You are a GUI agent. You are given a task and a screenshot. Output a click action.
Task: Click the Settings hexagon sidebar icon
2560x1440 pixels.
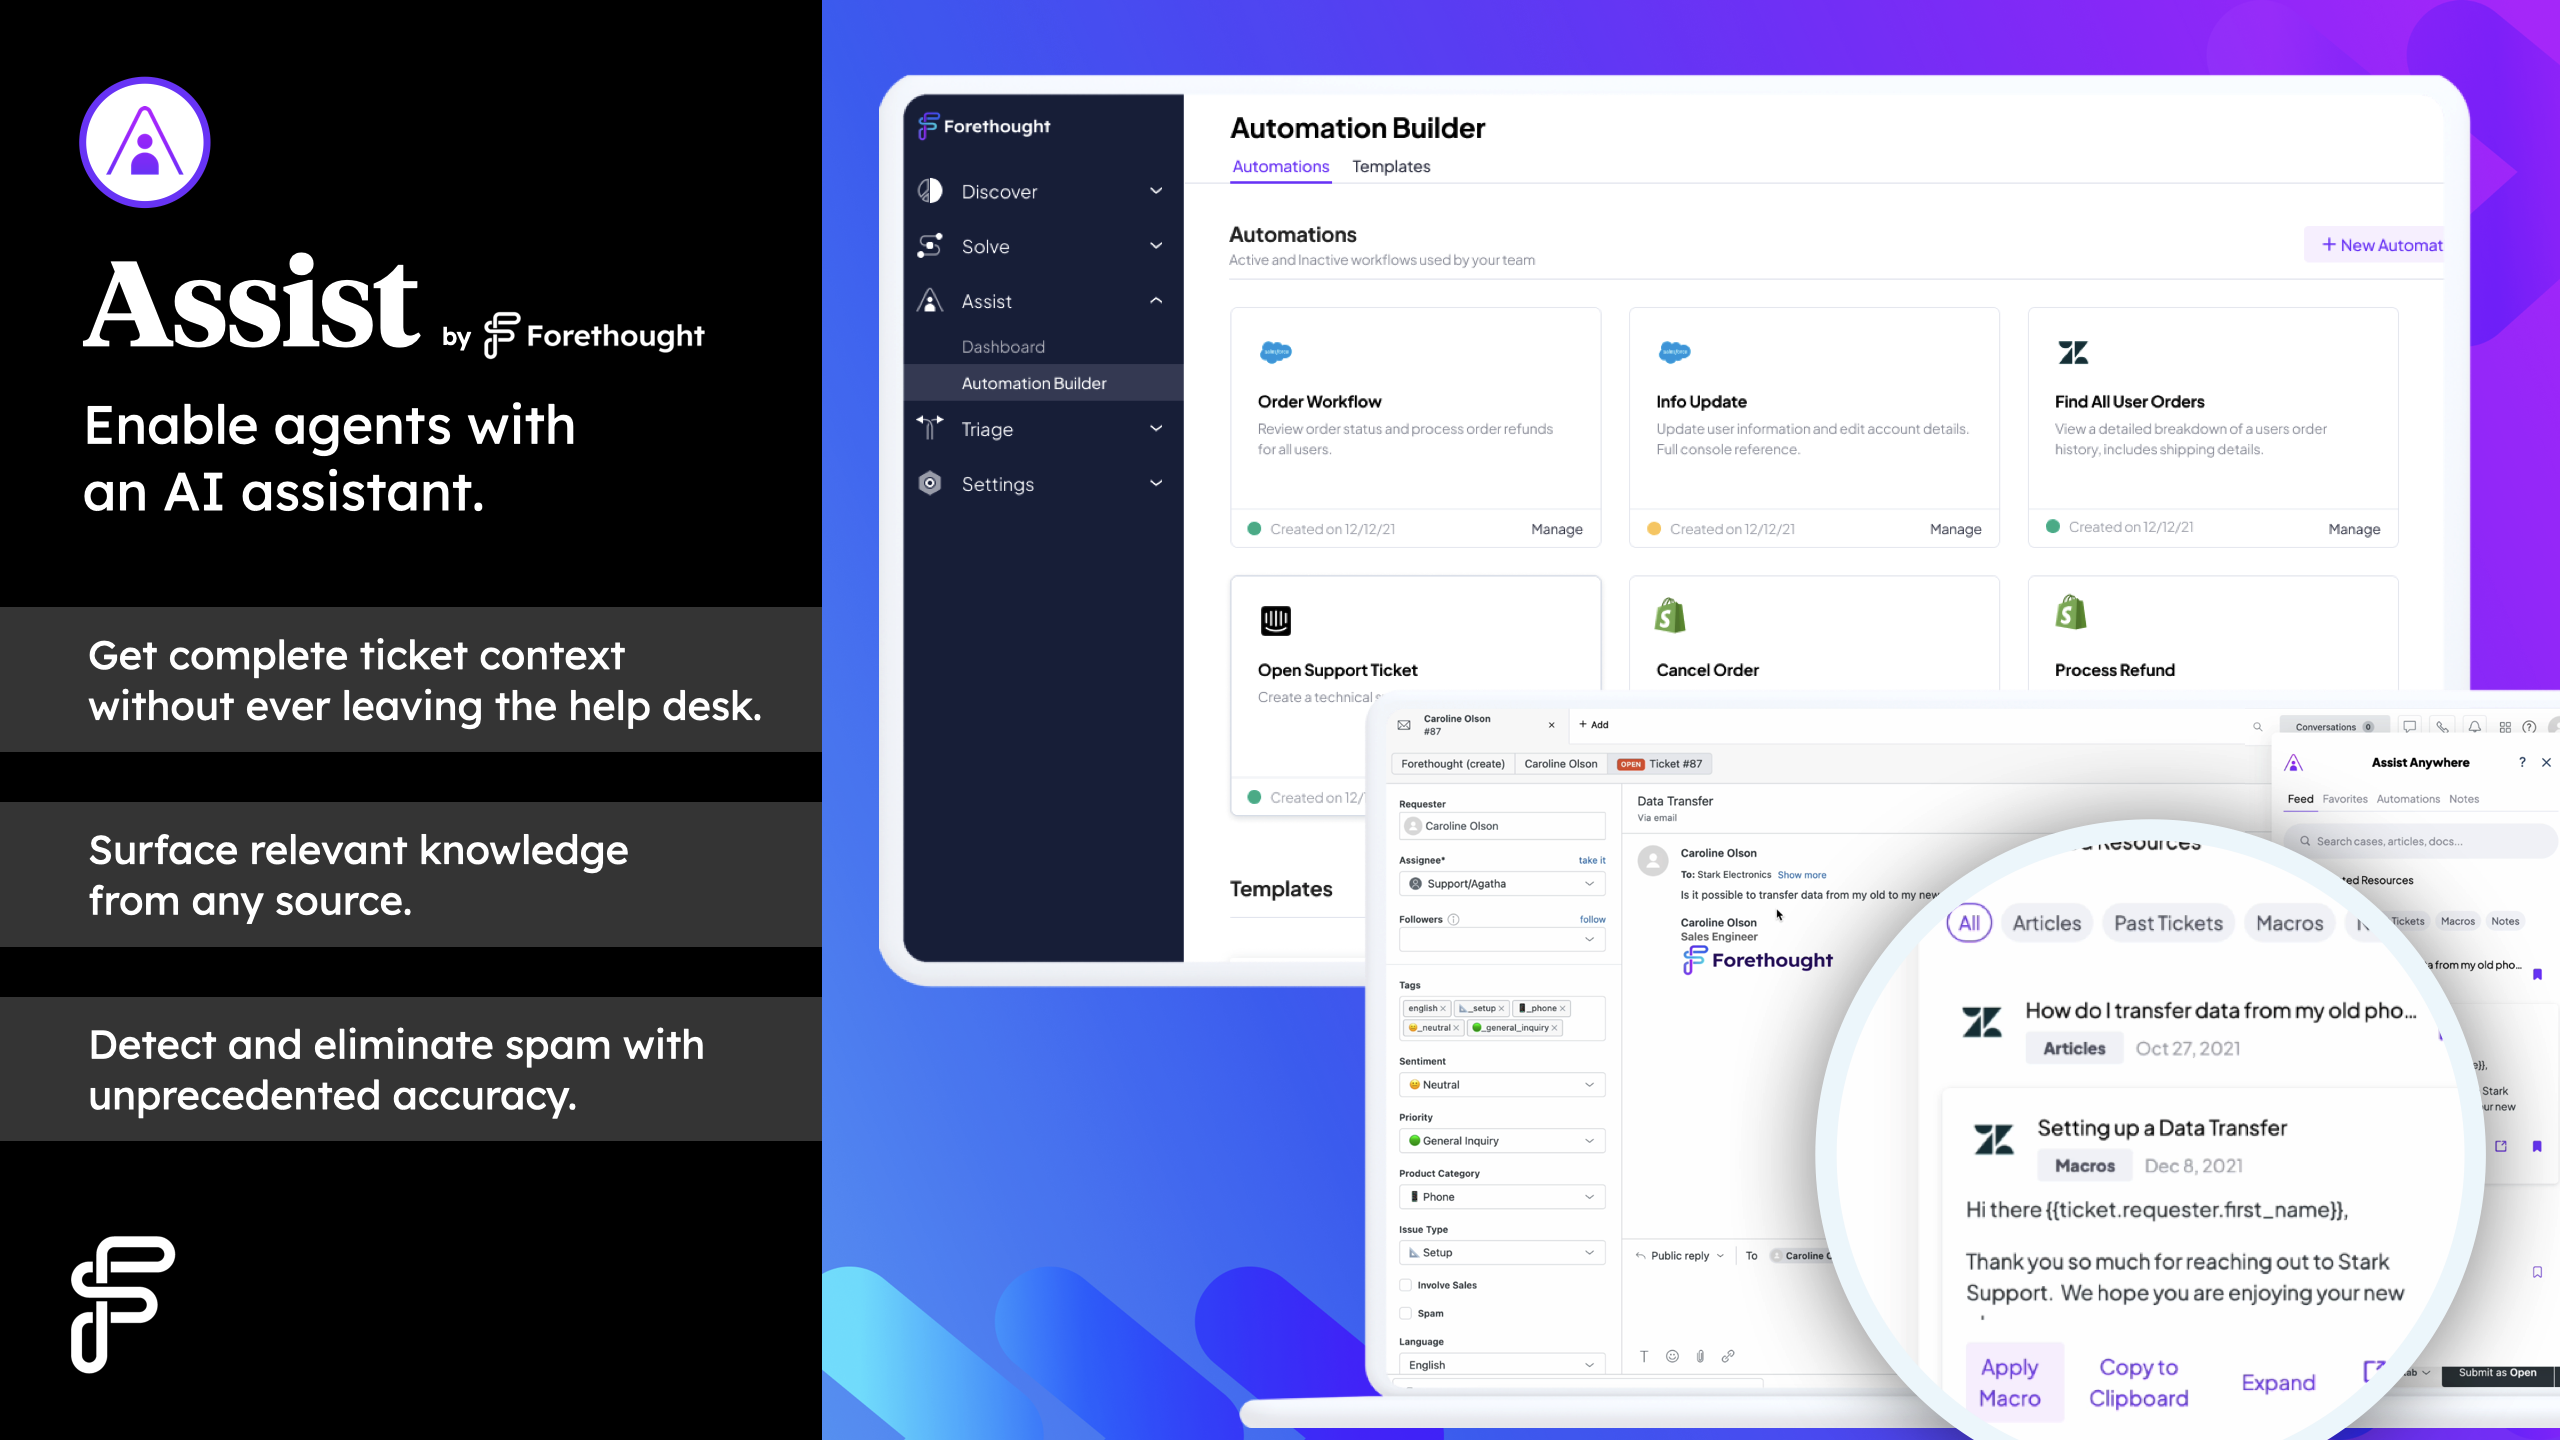(x=930, y=484)
